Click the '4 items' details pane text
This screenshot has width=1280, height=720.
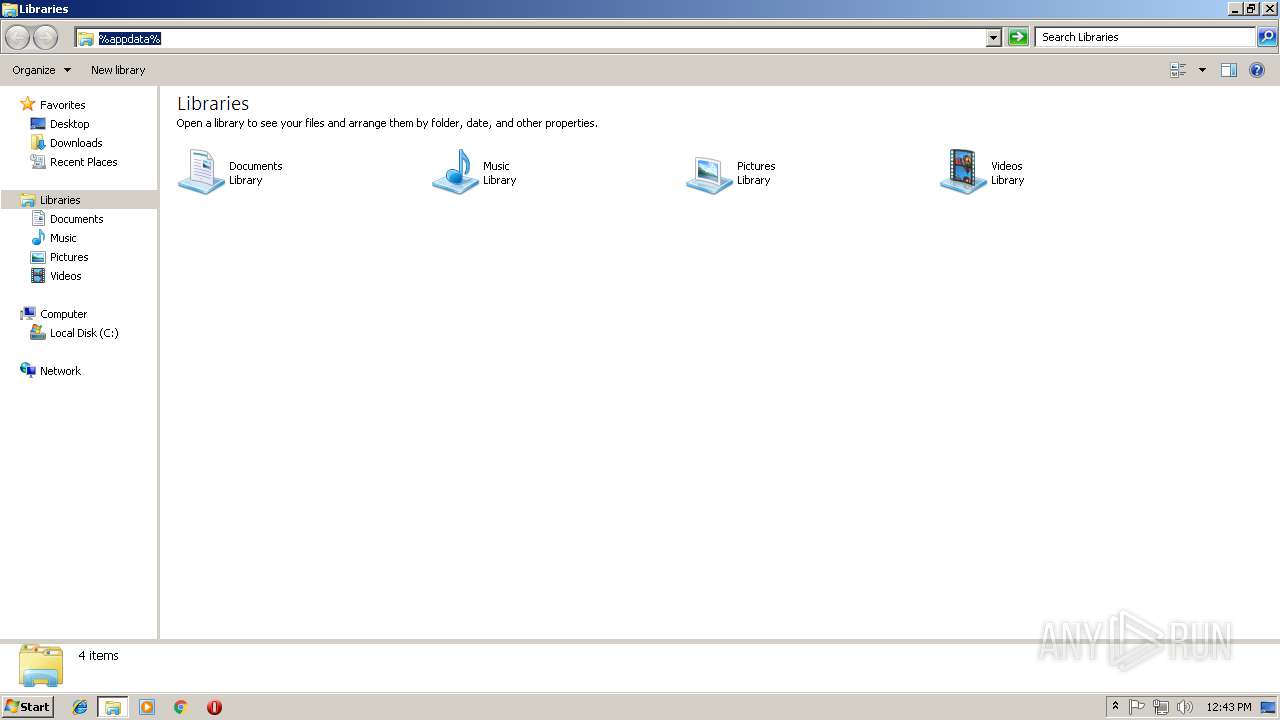[98, 656]
